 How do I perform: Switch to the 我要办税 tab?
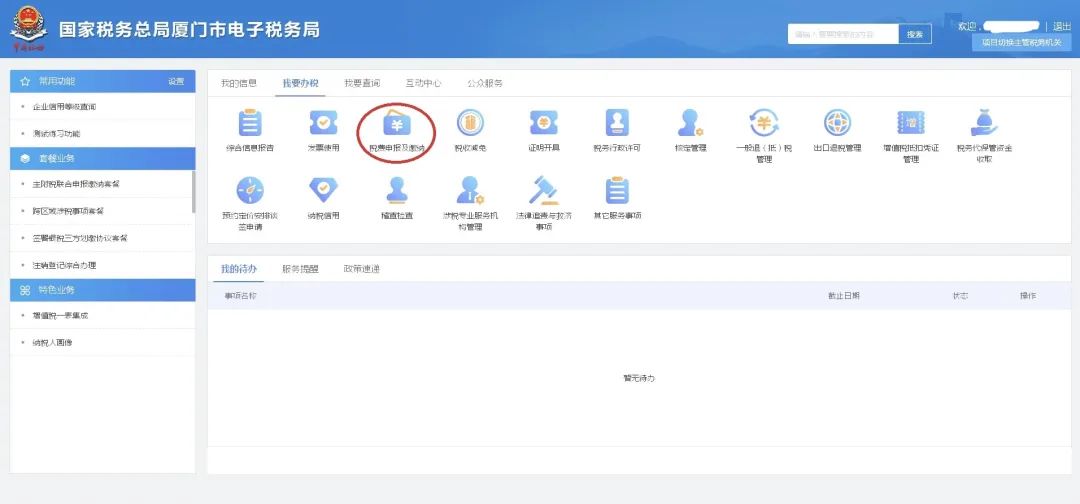(300, 83)
